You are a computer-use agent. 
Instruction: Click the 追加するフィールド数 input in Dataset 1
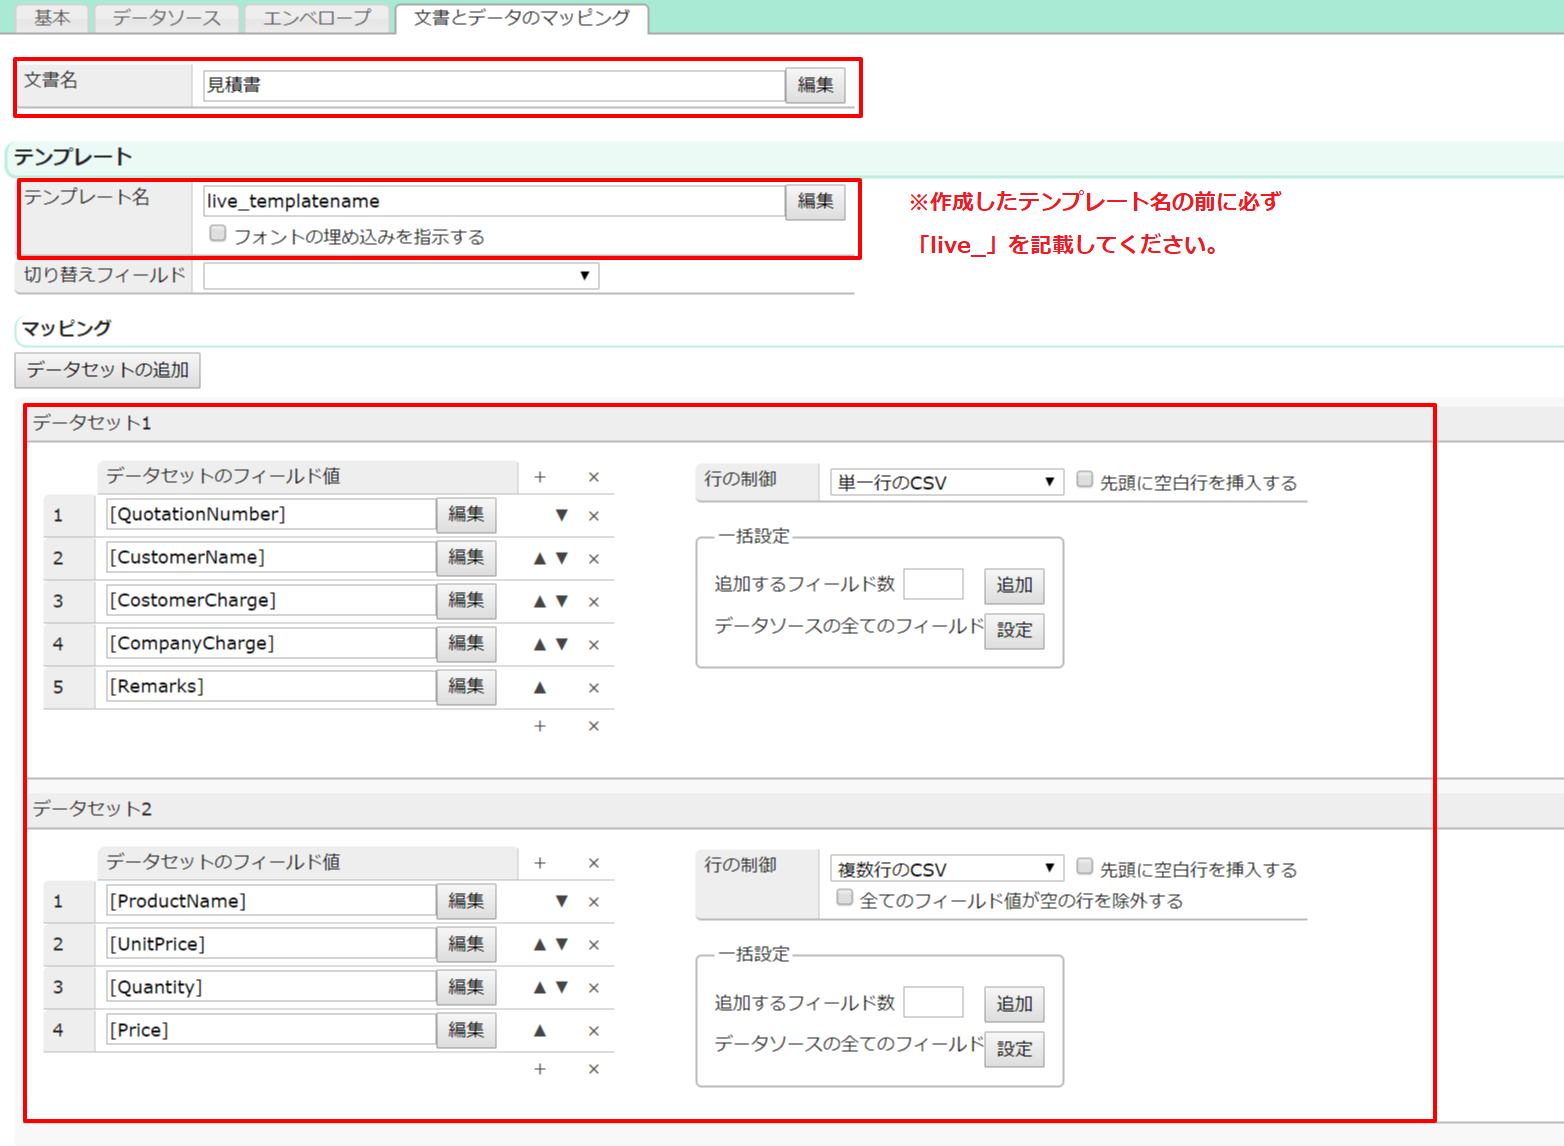coord(933,585)
